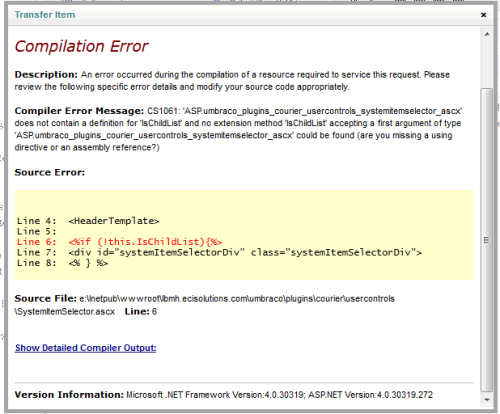The width and height of the screenshot is (500, 414).
Task: Click the SystemItemSelector.ascx file path text
Action: tap(65, 312)
